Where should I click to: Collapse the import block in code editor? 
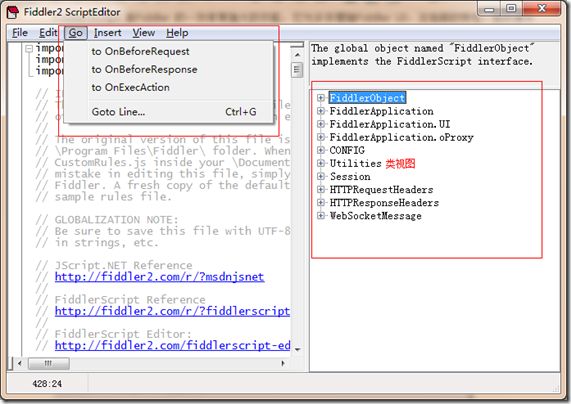pos(29,48)
